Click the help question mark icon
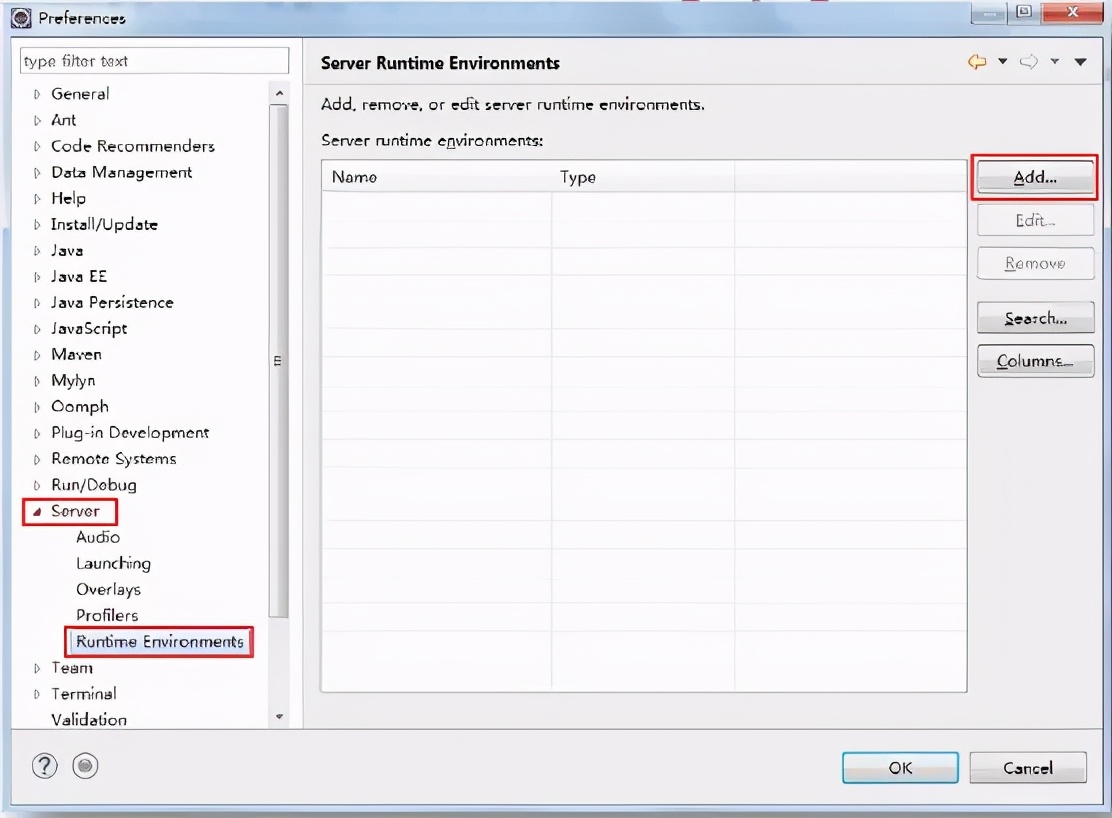The width and height of the screenshot is (1112, 818). click(45, 766)
